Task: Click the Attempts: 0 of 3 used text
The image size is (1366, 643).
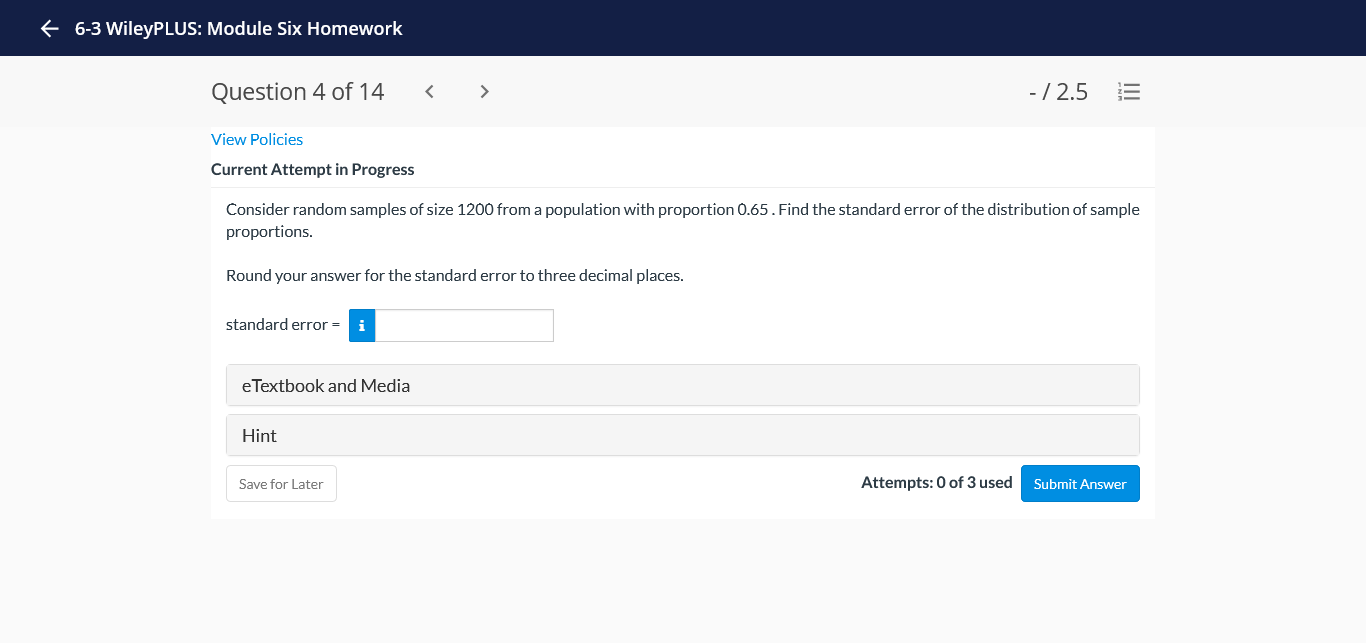Action: [937, 482]
